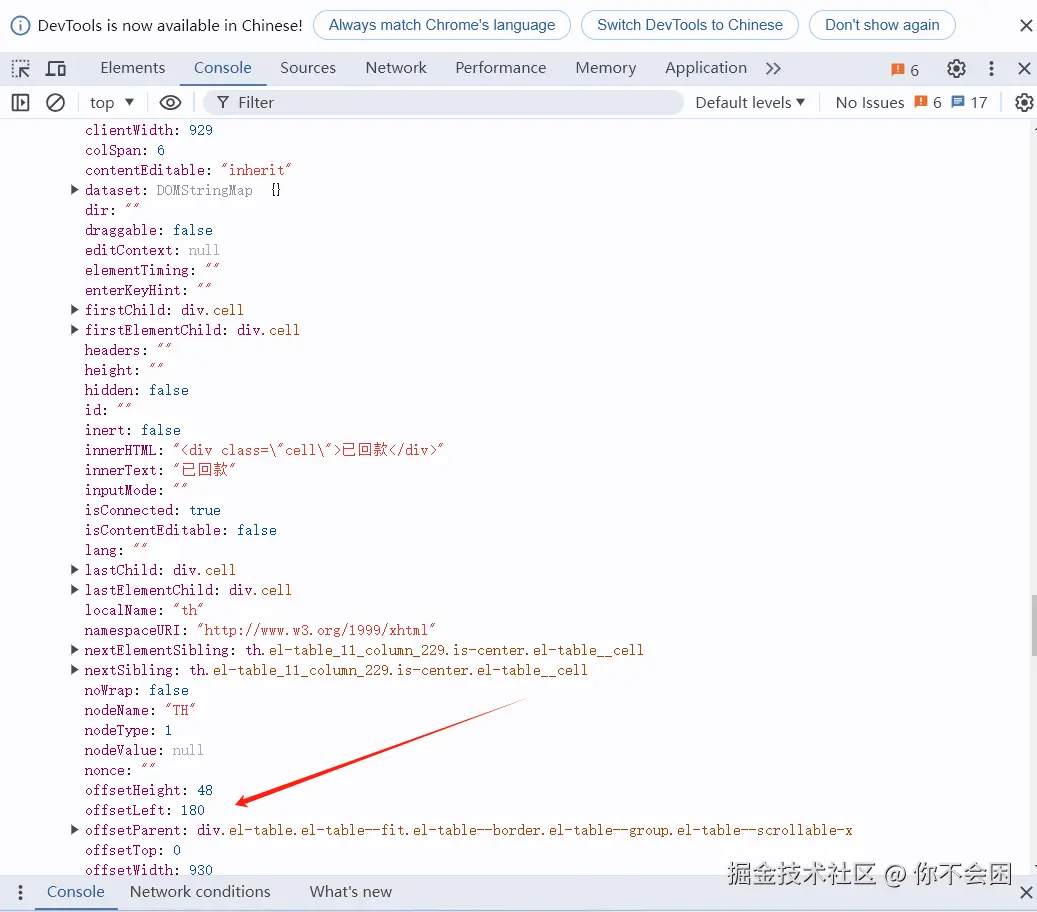Click the offsetHeight: 48 value
The height and width of the screenshot is (912, 1037).
click(205, 790)
